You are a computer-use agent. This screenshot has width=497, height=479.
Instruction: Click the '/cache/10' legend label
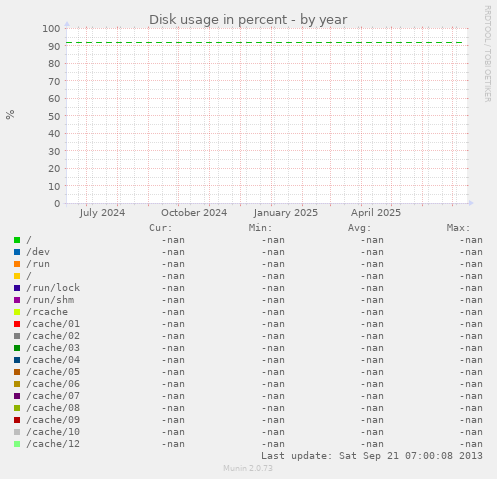(53, 432)
